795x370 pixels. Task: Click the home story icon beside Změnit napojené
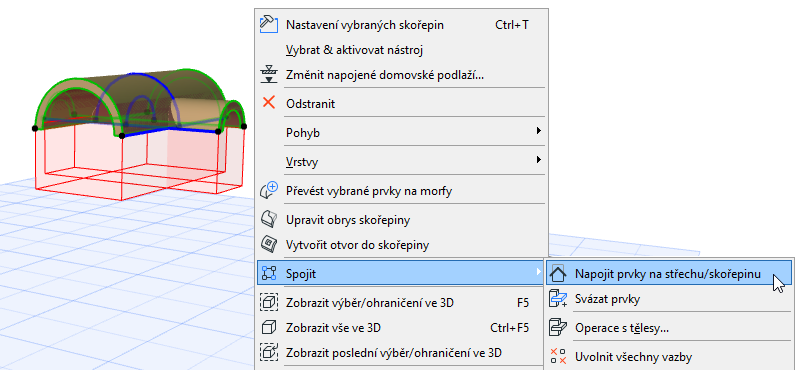(268, 75)
